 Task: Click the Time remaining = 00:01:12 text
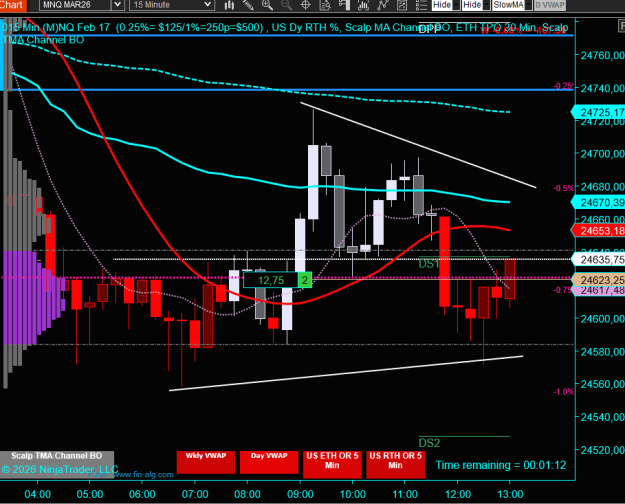click(x=501, y=465)
